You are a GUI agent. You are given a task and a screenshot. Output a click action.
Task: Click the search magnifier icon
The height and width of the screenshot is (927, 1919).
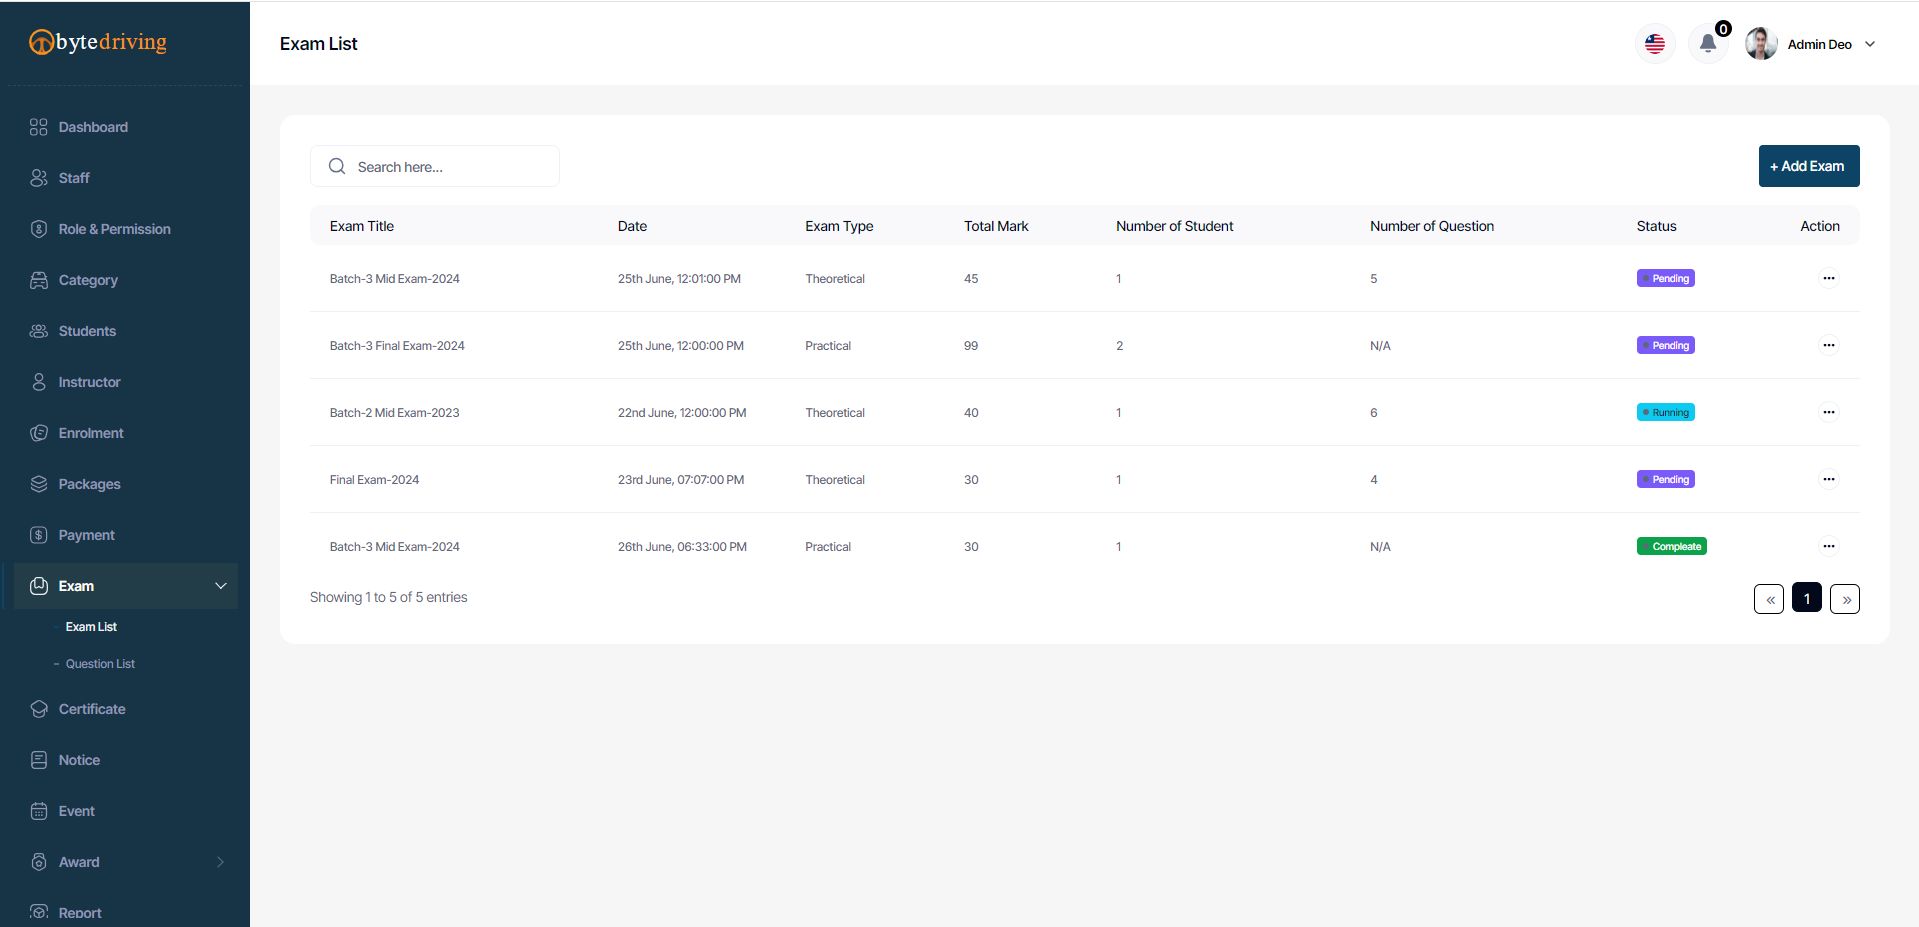point(337,166)
